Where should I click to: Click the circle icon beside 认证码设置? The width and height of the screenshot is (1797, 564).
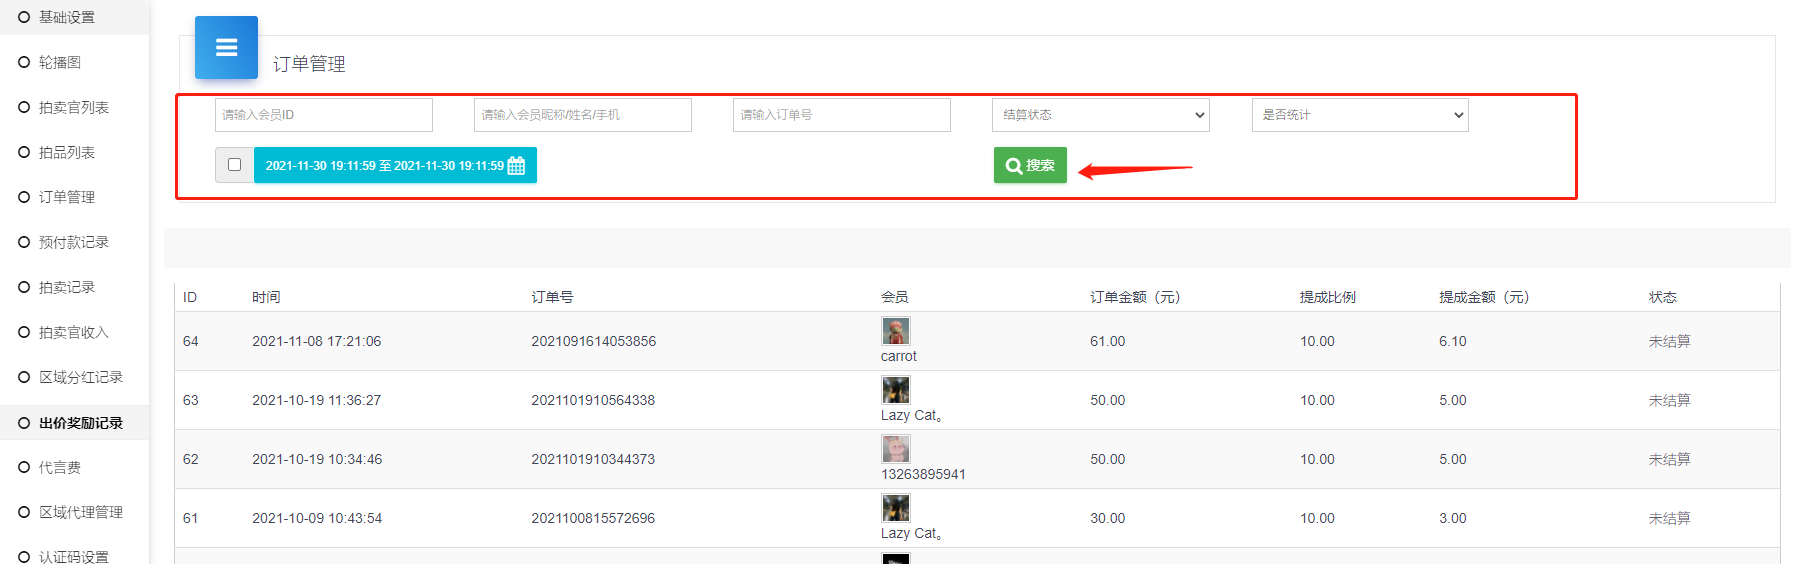pos(24,557)
